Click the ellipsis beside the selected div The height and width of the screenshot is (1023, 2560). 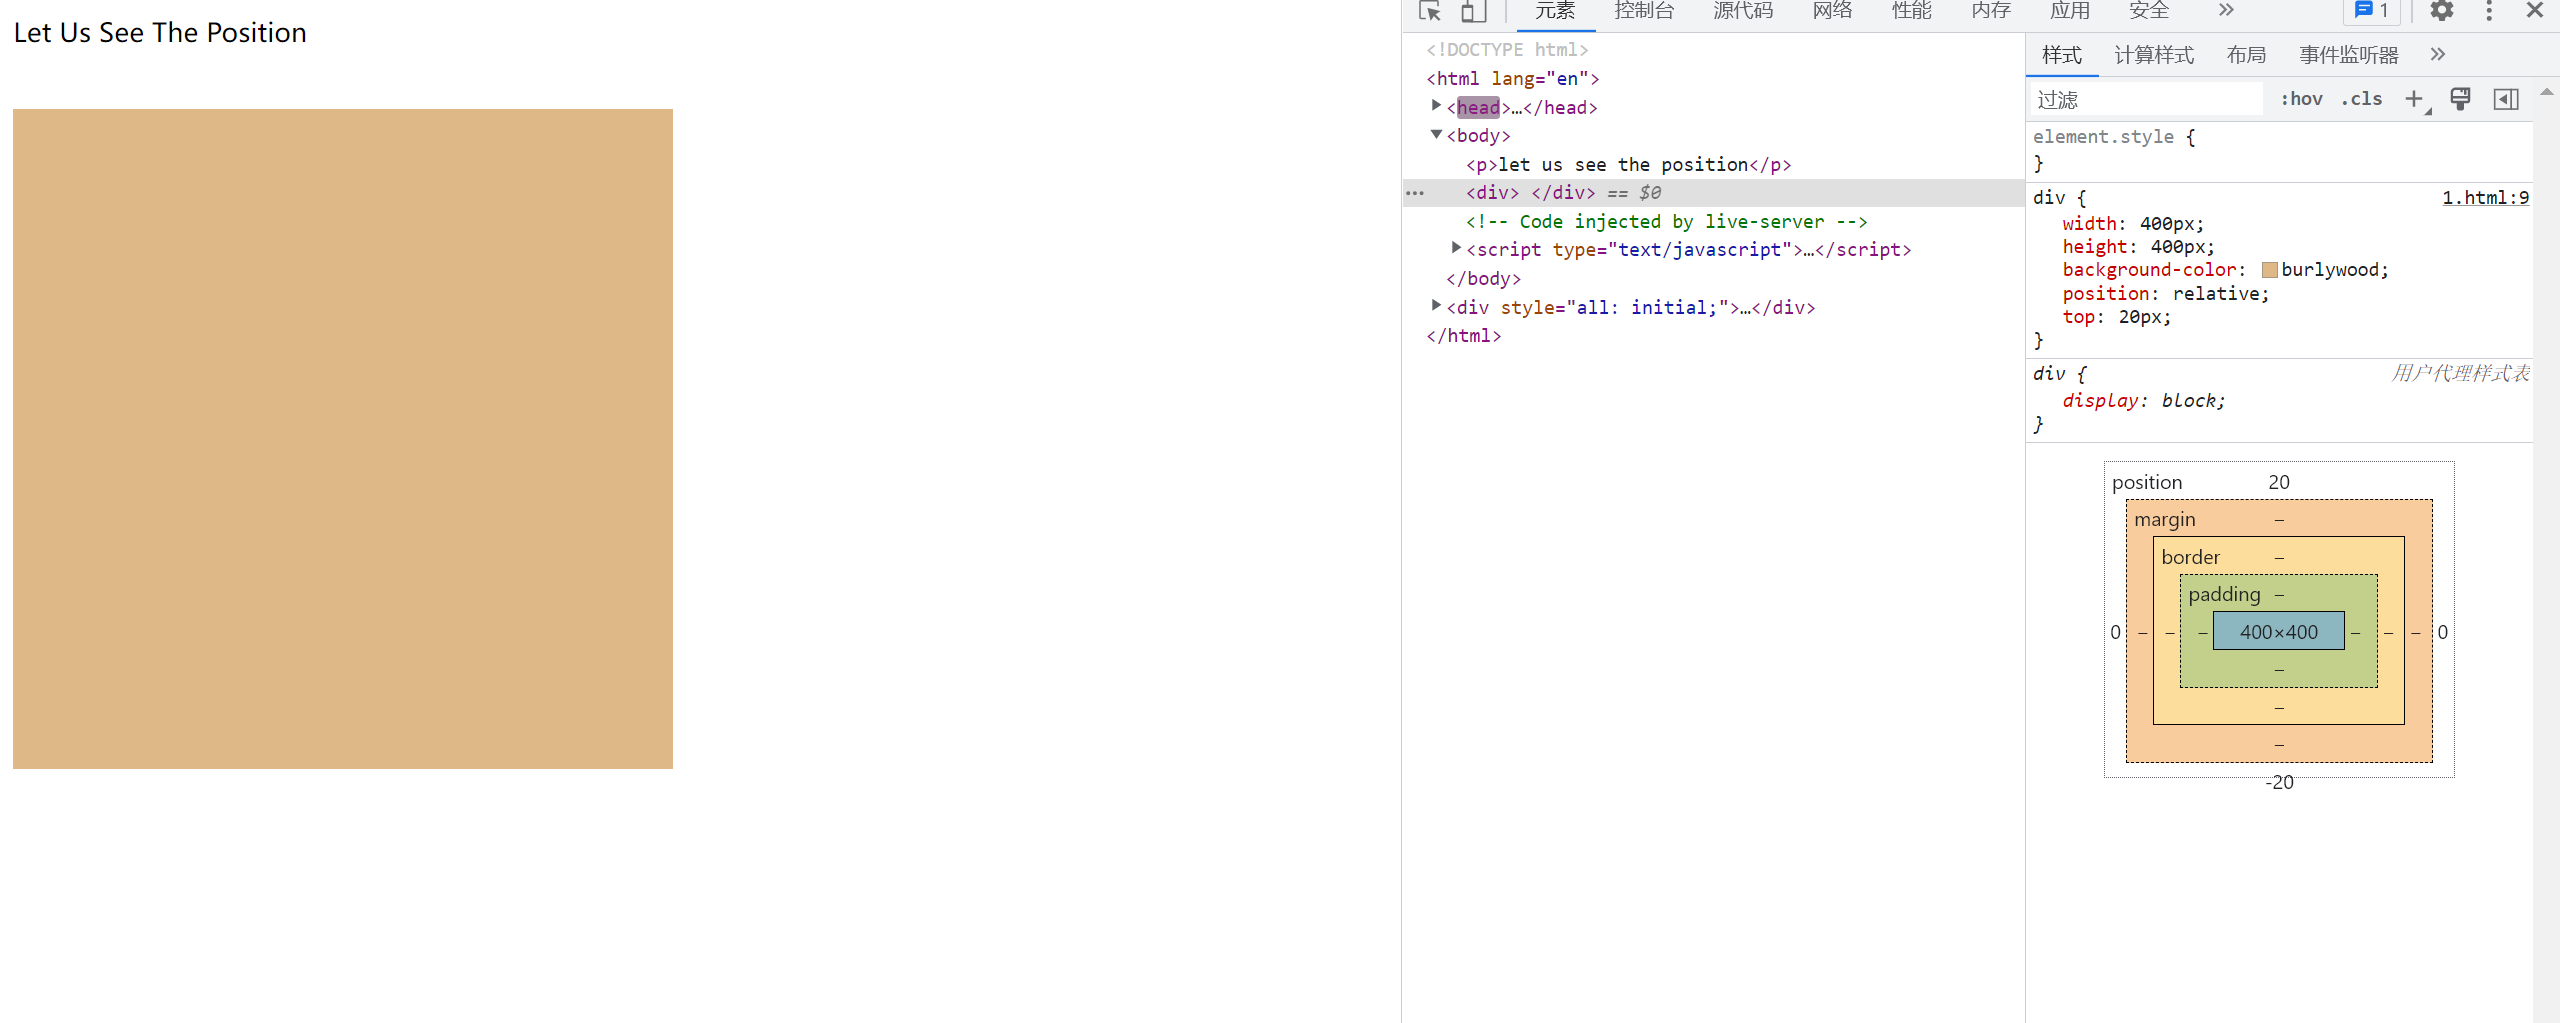pyautogui.click(x=1415, y=193)
